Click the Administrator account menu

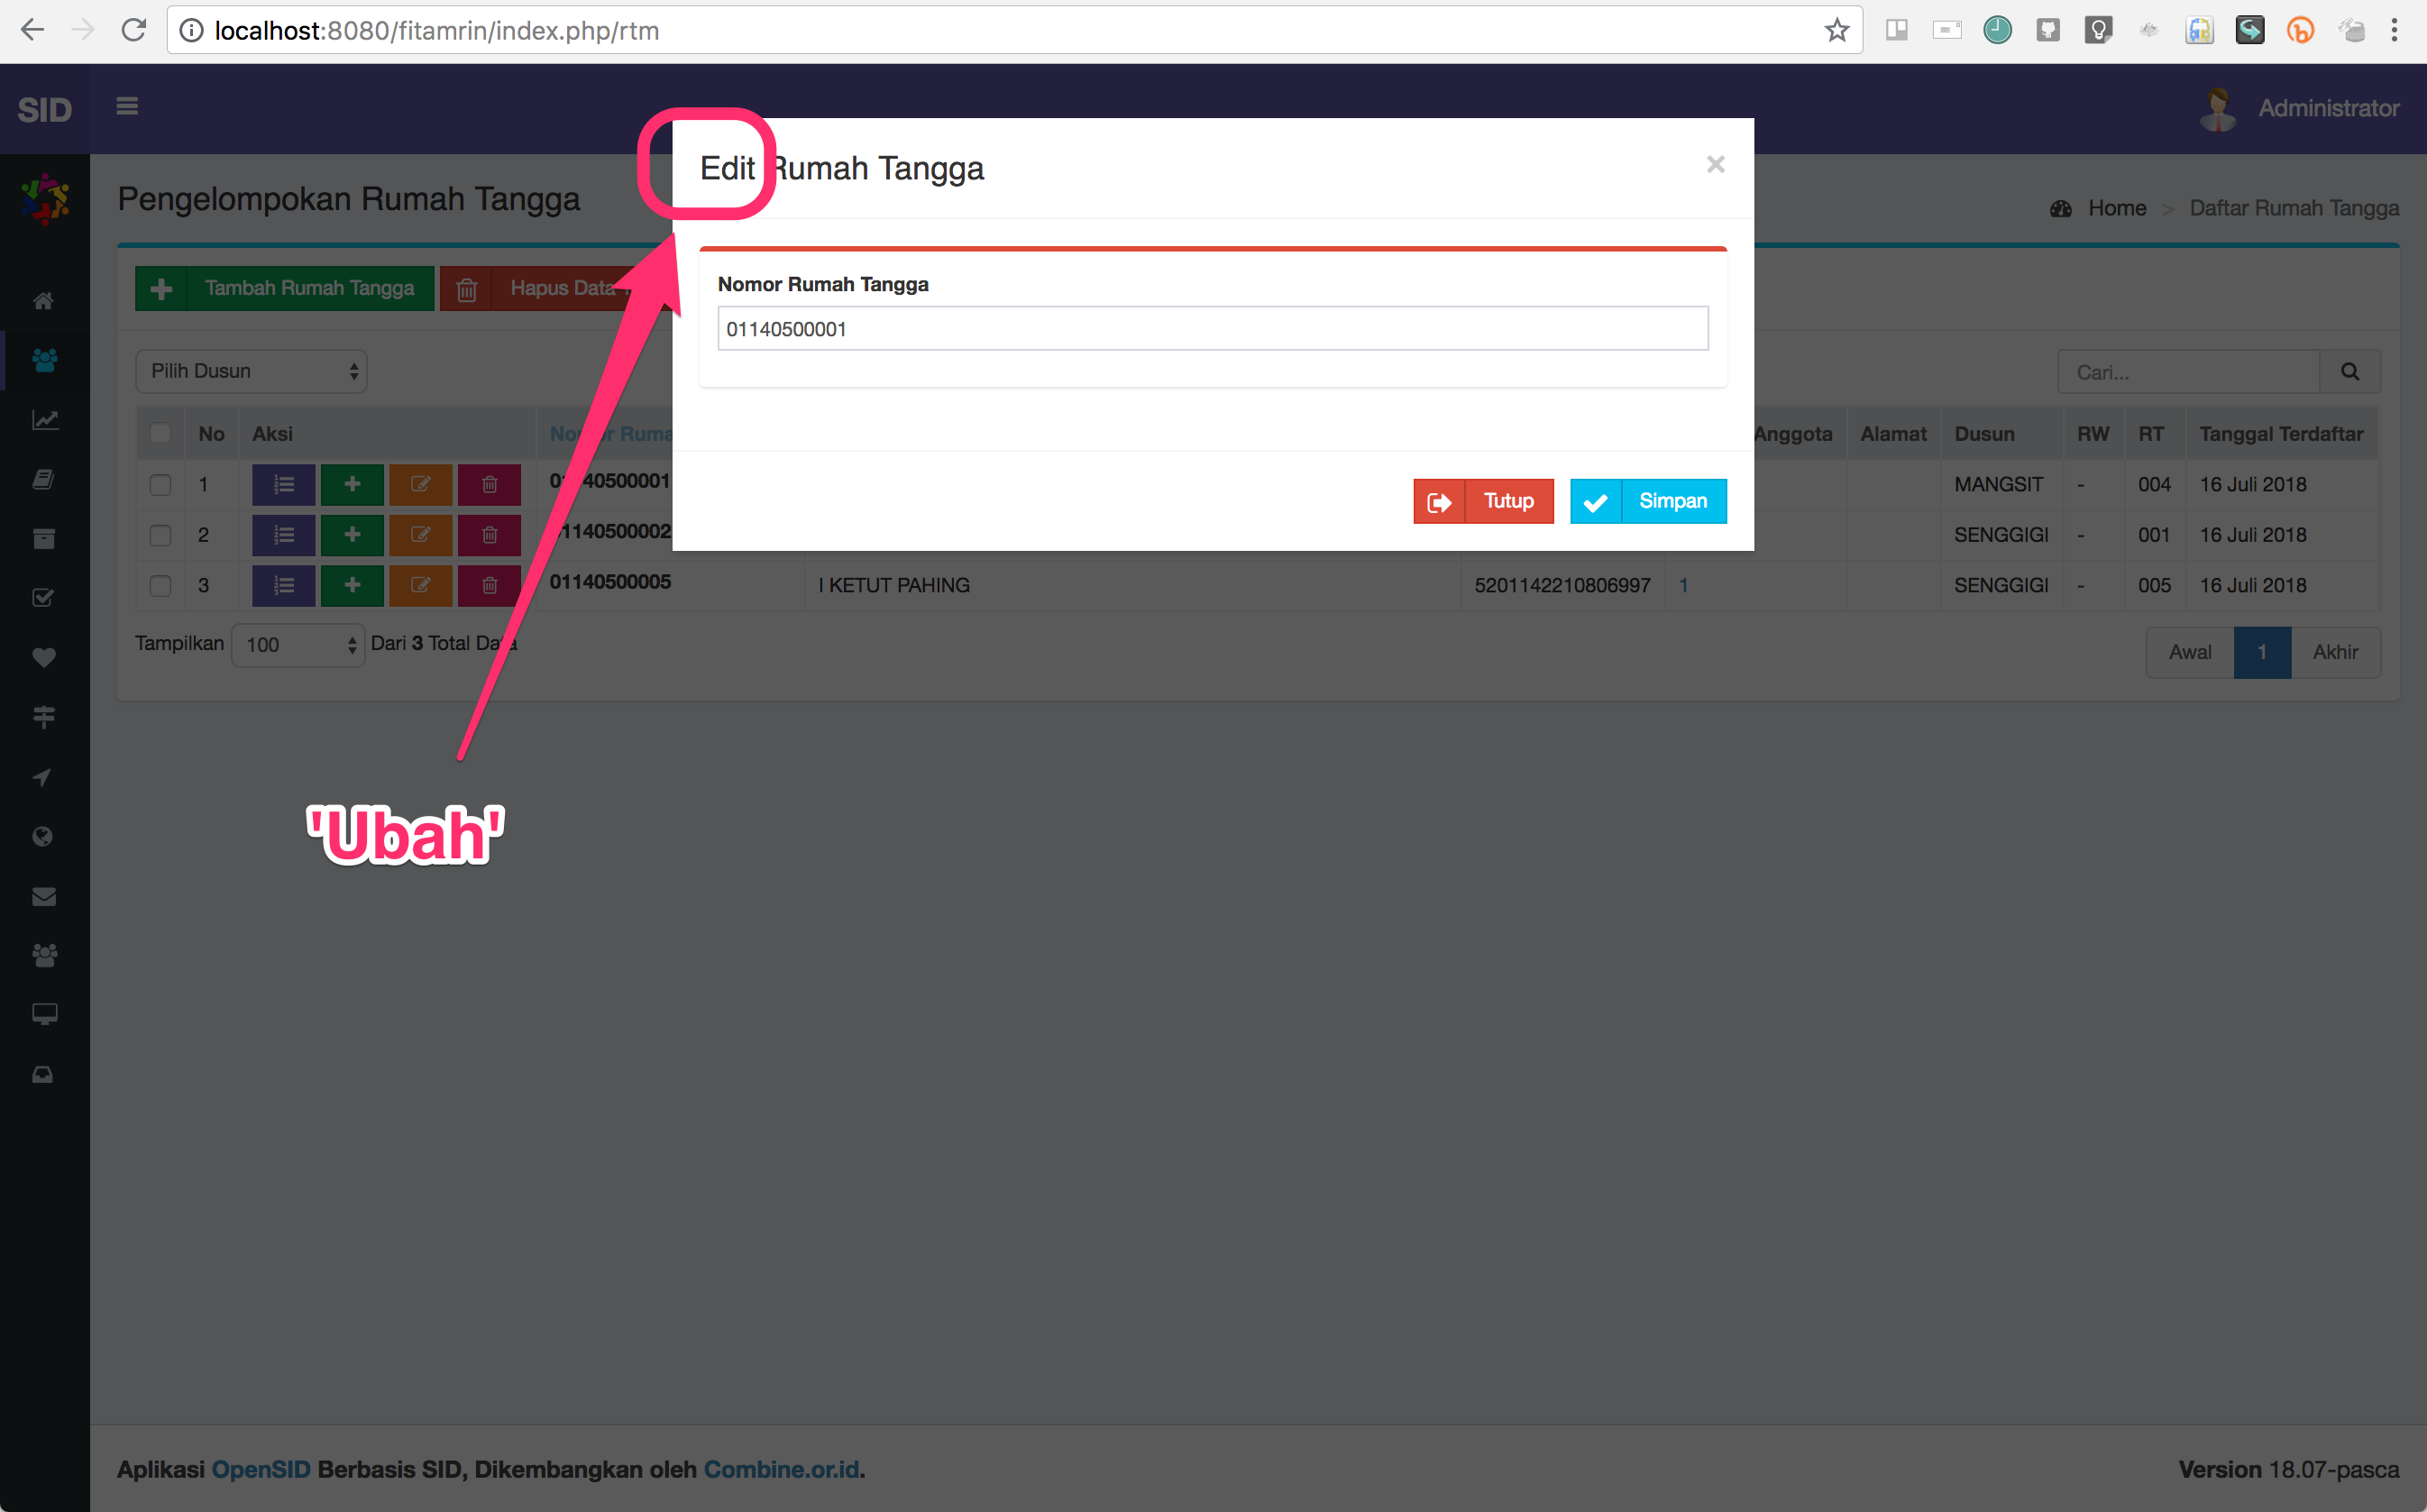(x=2327, y=108)
